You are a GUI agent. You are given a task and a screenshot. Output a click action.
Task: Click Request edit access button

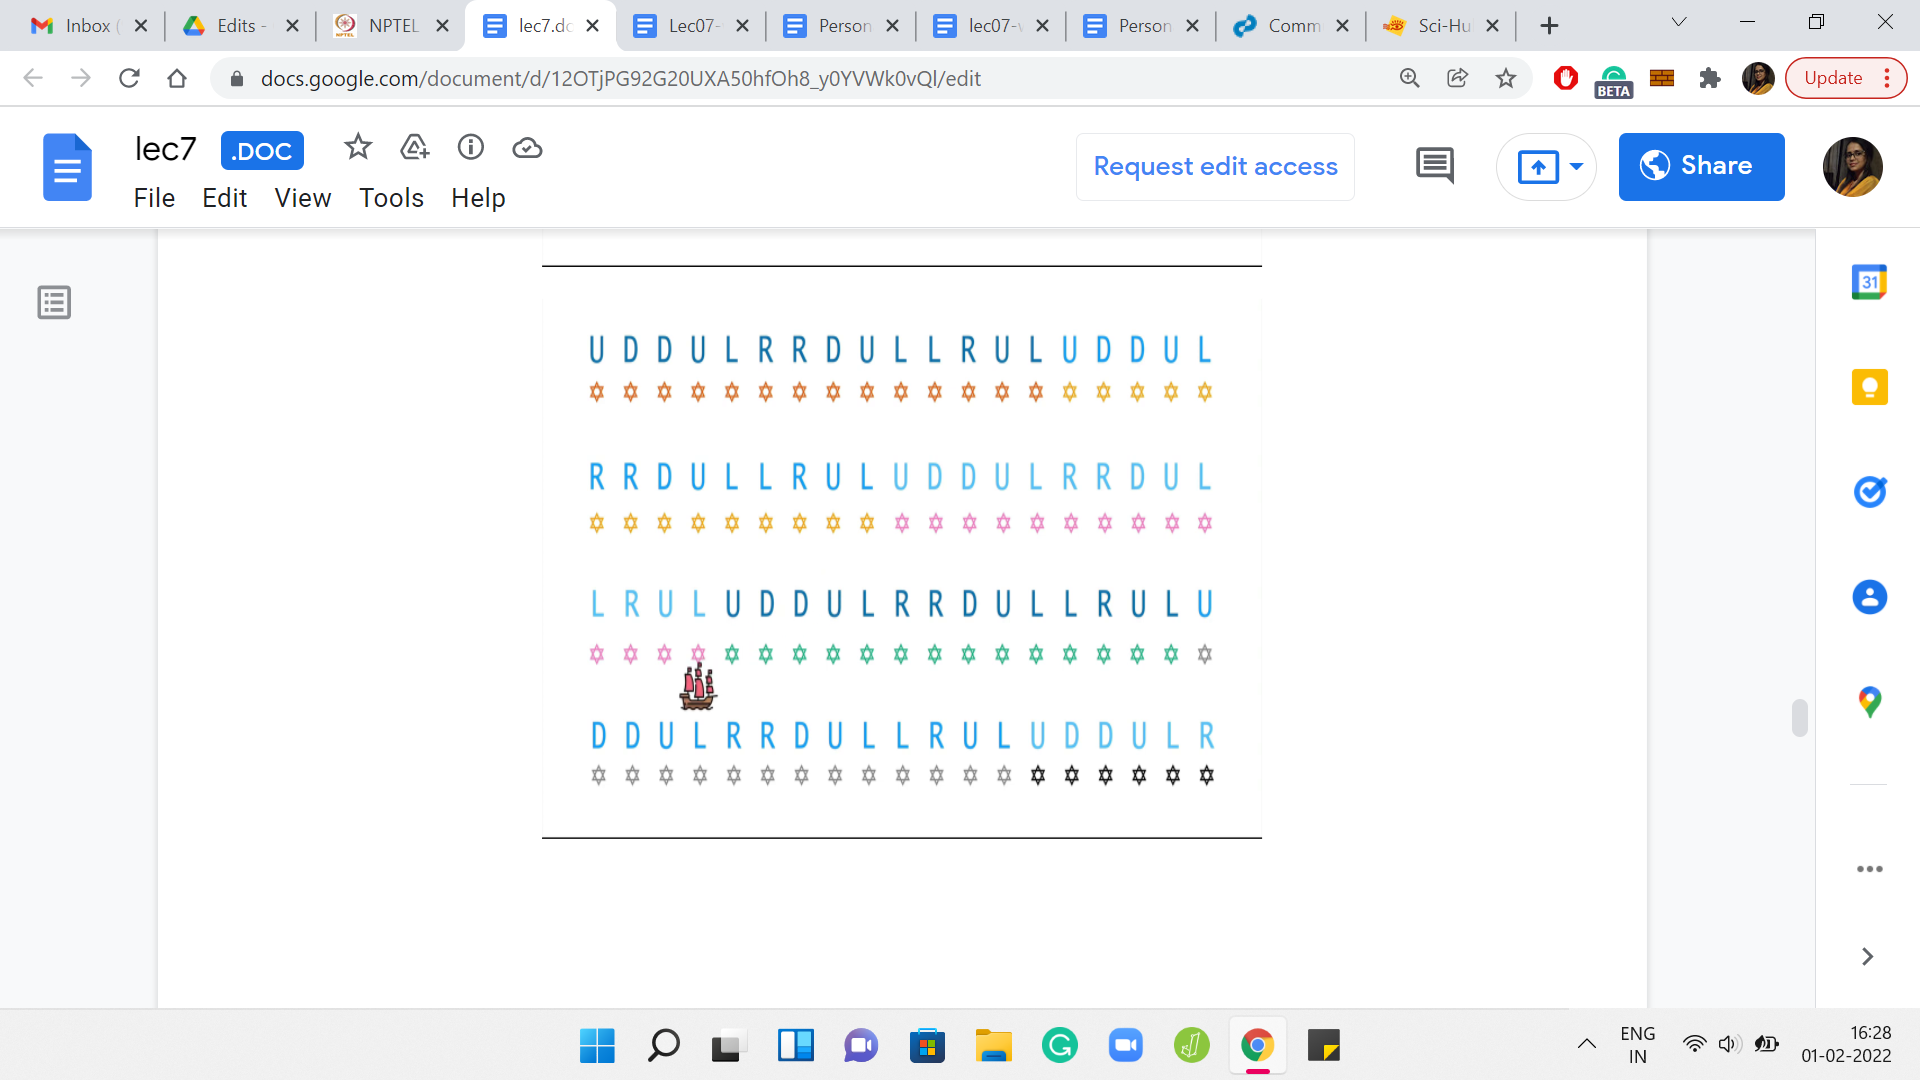(x=1215, y=167)
